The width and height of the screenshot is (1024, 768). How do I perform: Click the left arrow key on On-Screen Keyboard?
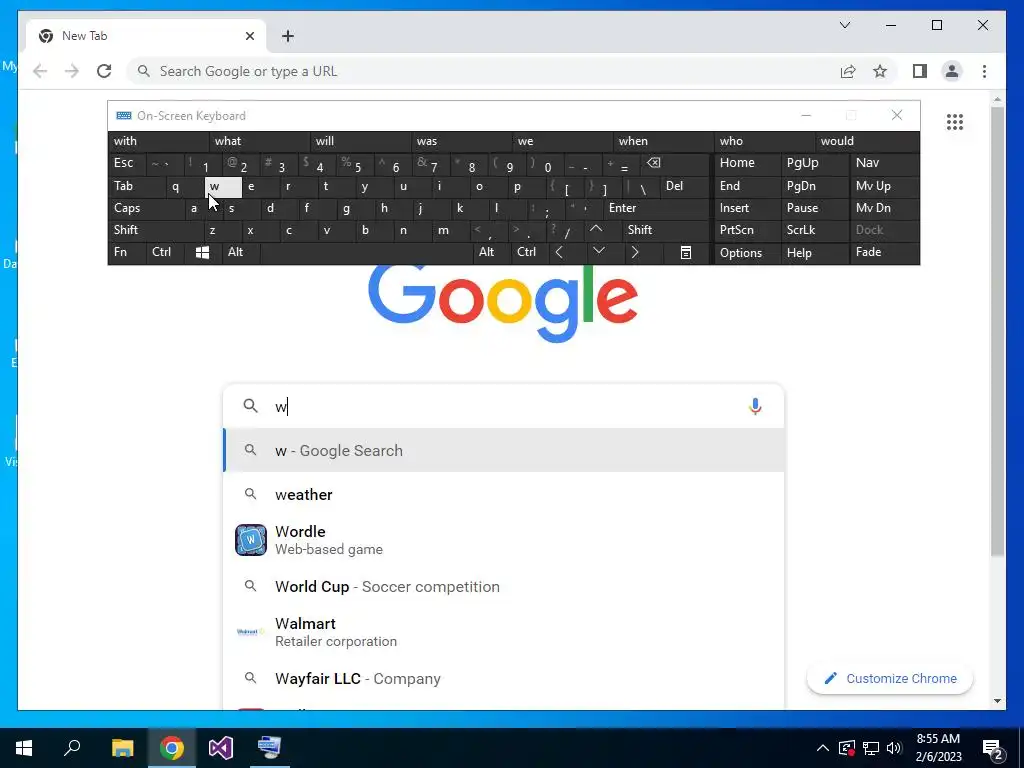(559, 253)
